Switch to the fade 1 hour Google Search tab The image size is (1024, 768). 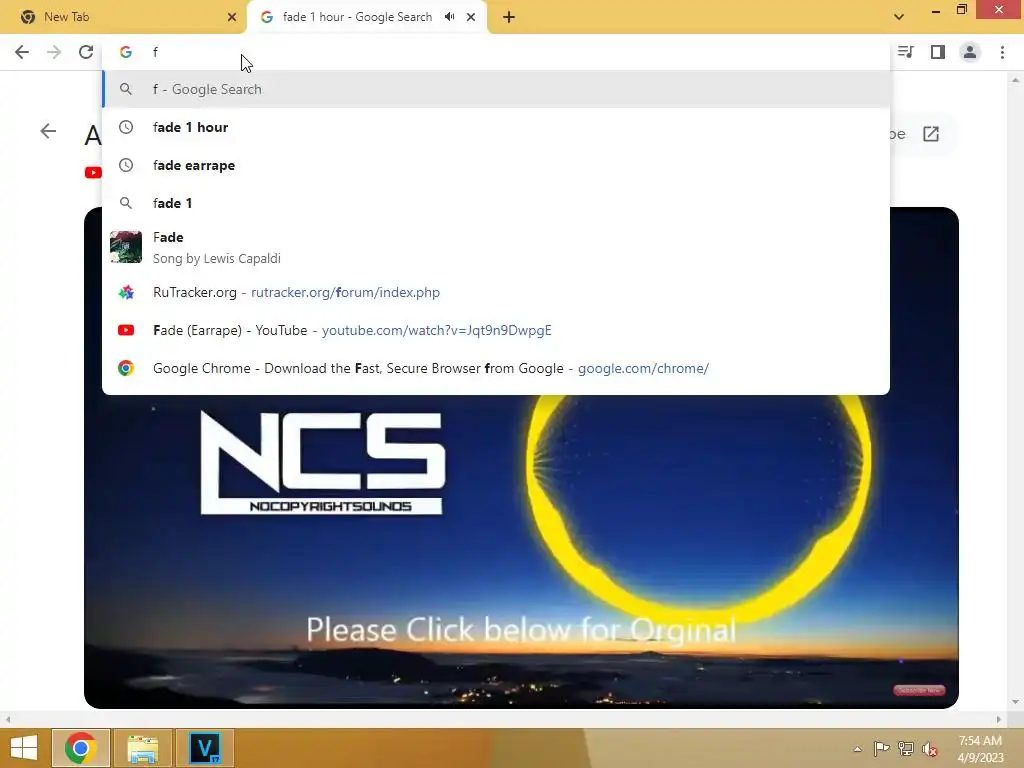pyautogui.click(x=366, y=17)
